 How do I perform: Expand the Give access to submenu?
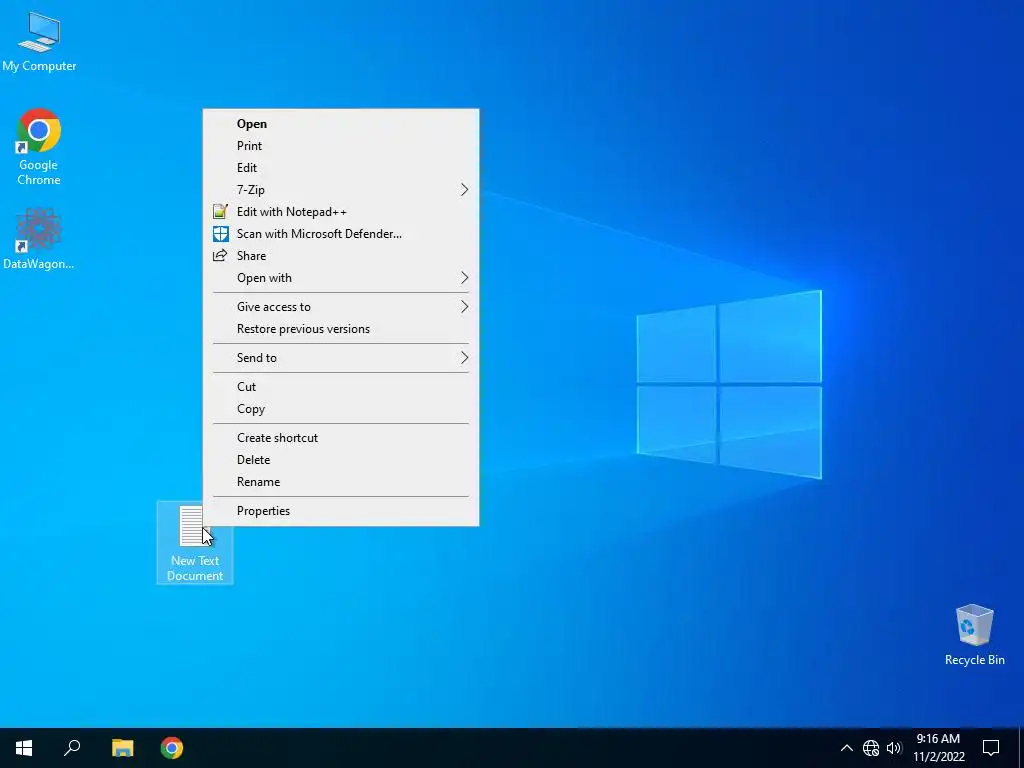point(341,307)
